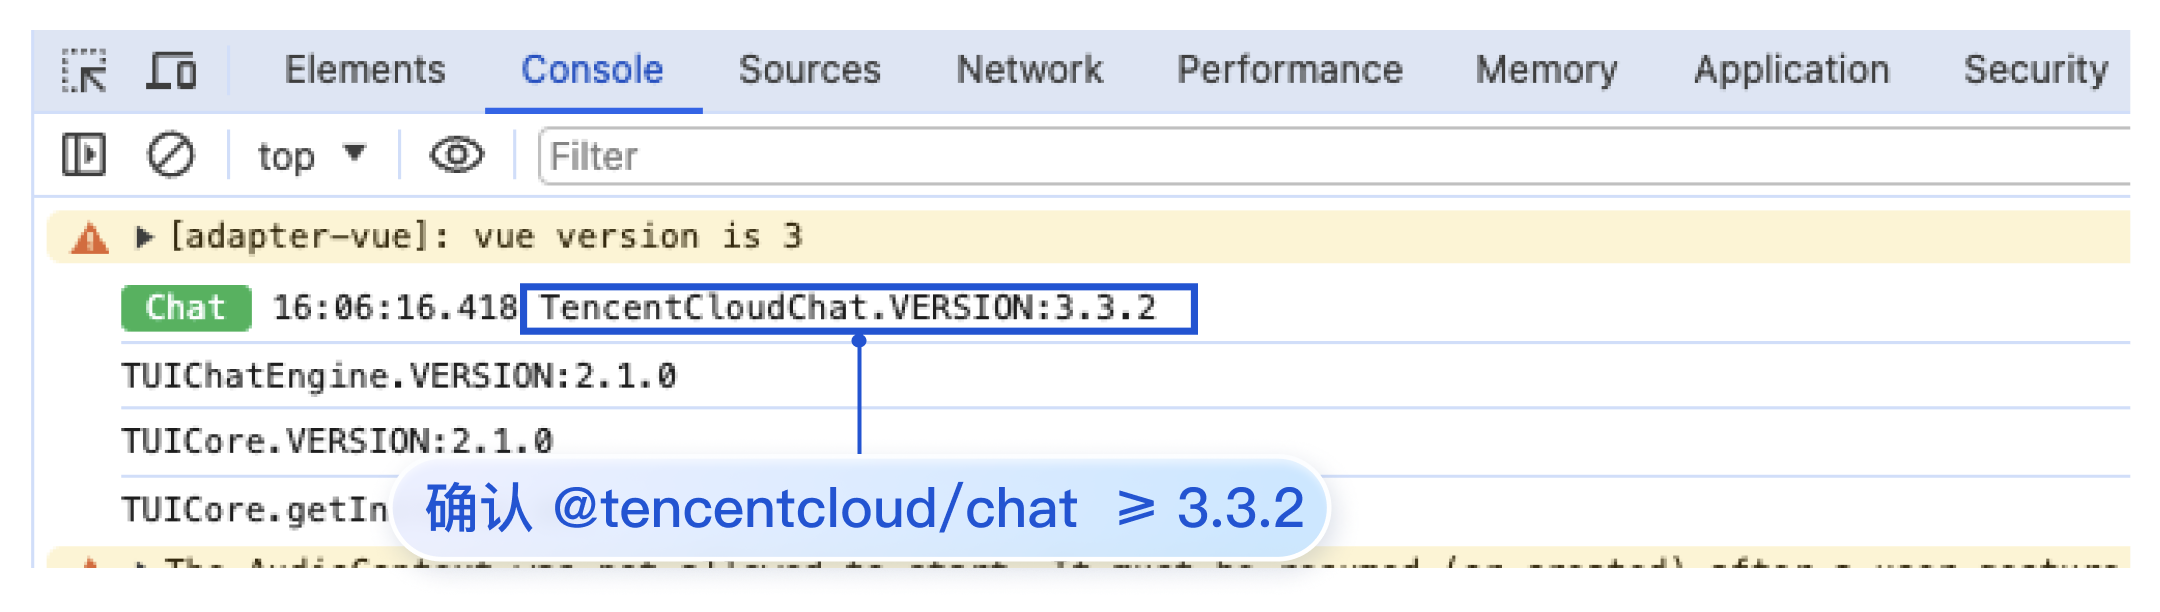Click the dropdown arrow beside top
2160x612 pixels.
click(x=354, y=153)
